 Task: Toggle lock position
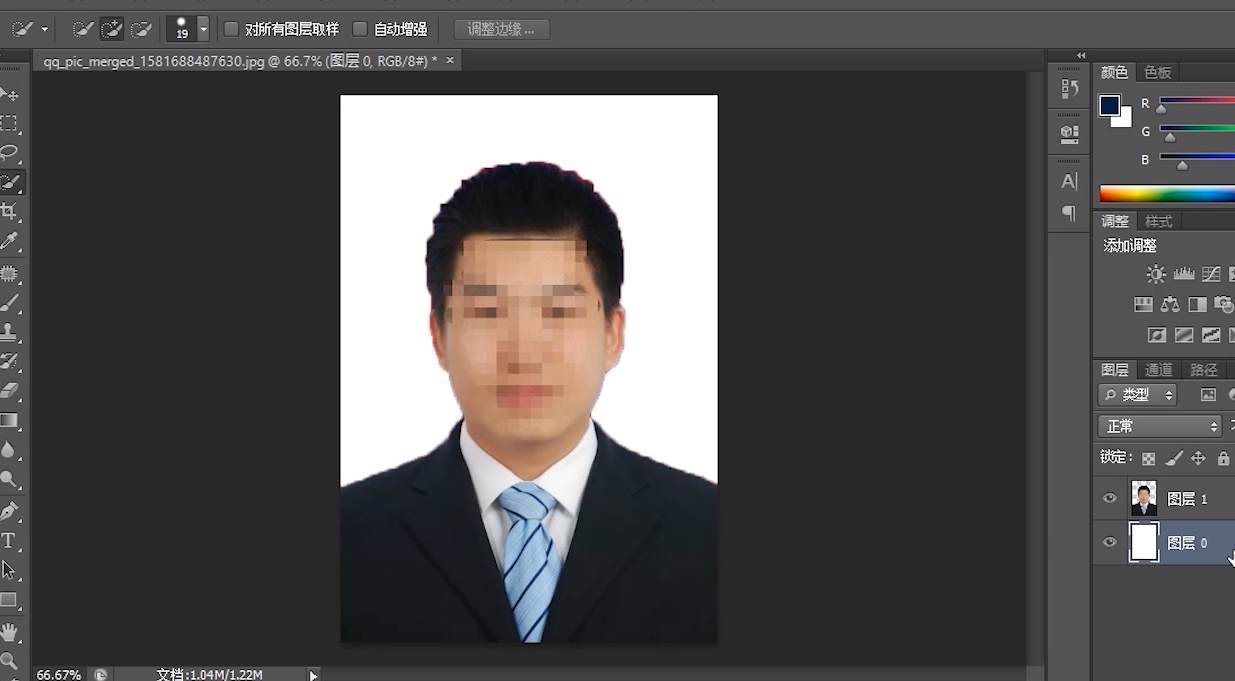tap(1198, 458)
